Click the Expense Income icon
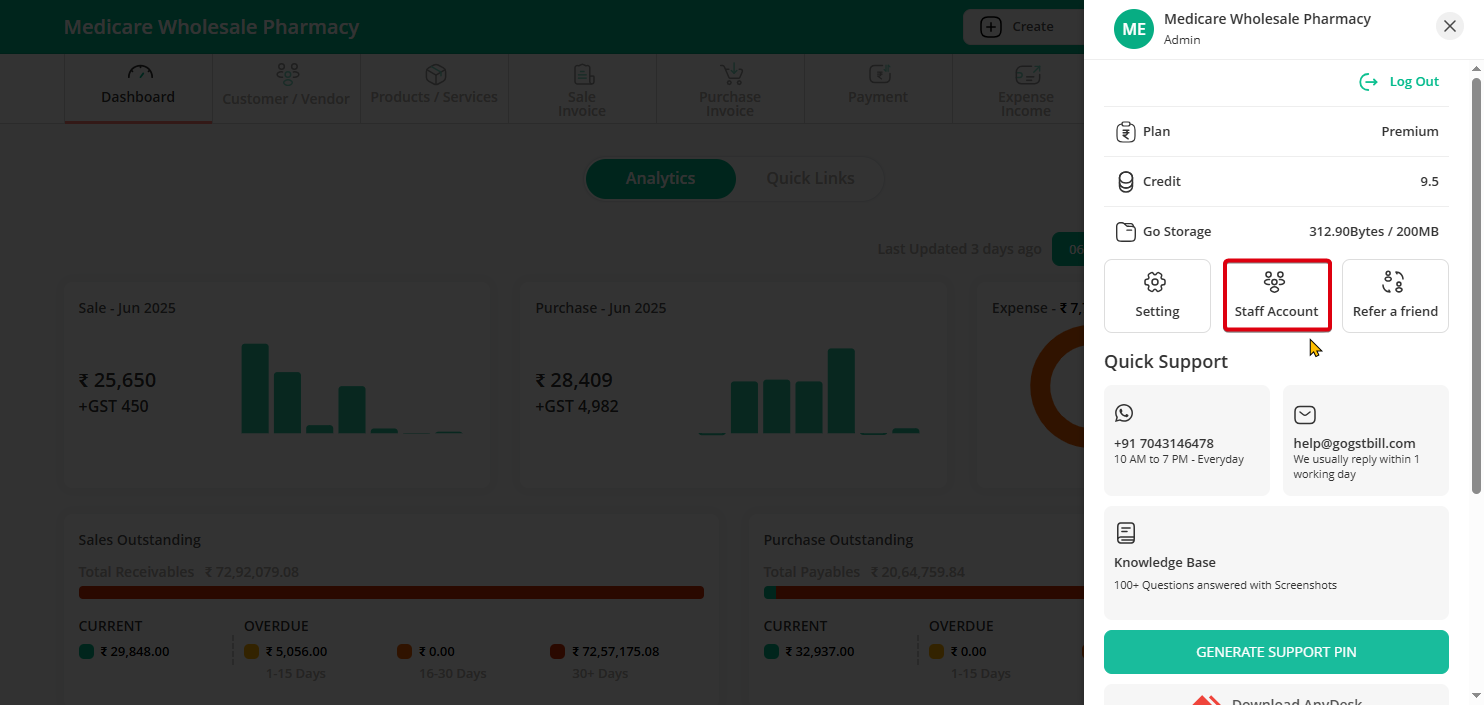 [x=1028, y=75]
